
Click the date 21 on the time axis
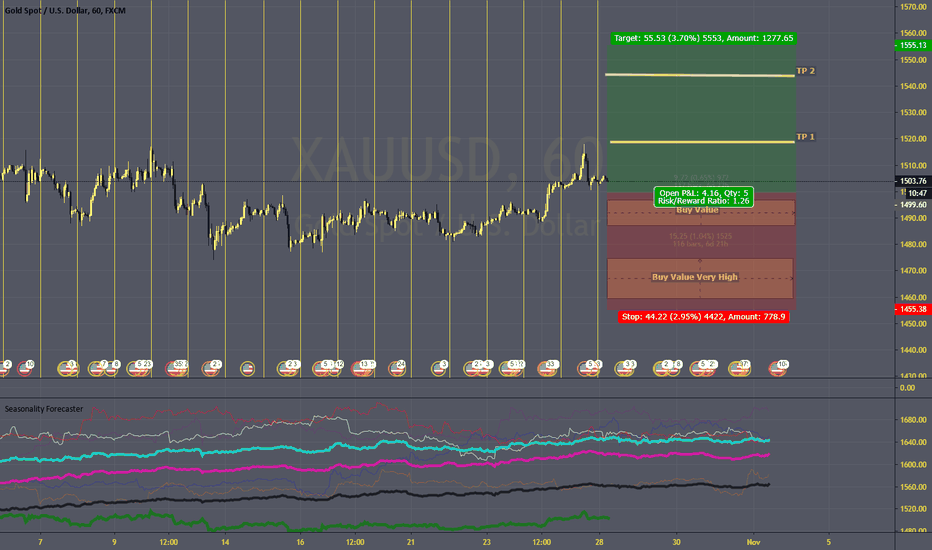(x=411, y=542)
